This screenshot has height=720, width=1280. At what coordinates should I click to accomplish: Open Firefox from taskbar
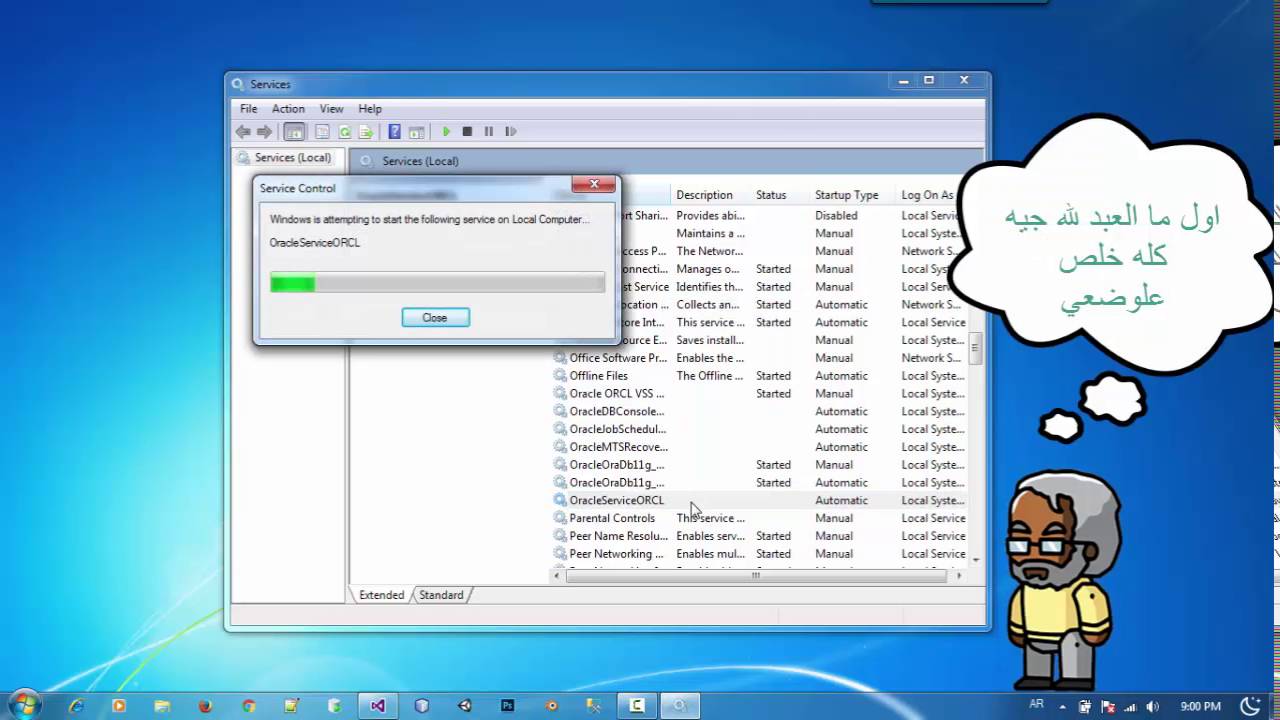[x=205, y=705]
